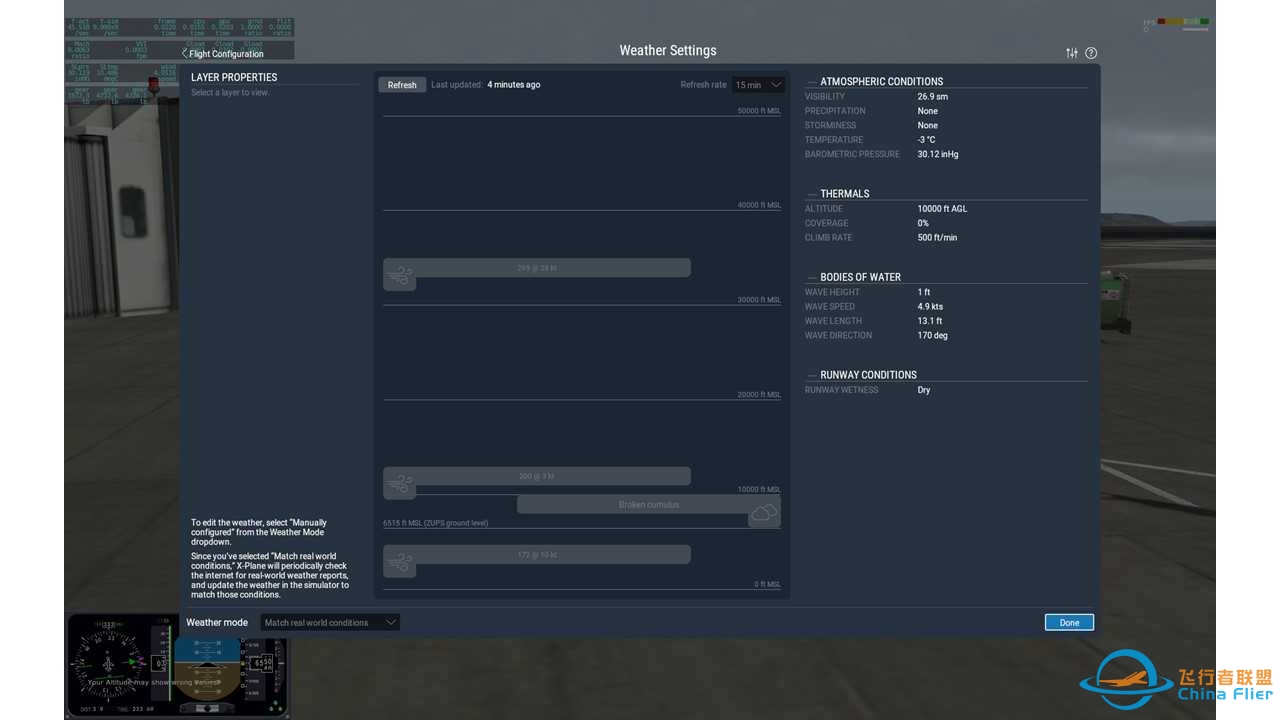Go back to Flight Configuration
1280x720 pixels.
(x=222, y=54)
